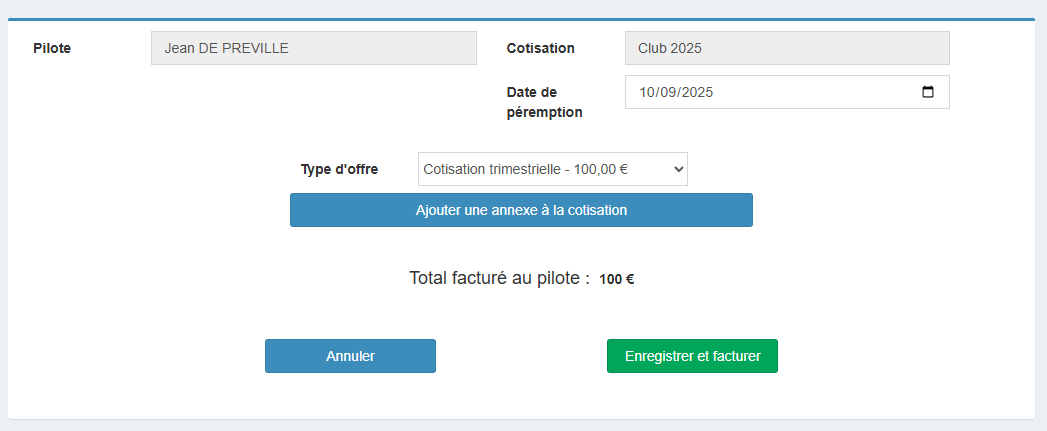
Task: Open the calendar picker icon in date field
Action: coord(928,92)
